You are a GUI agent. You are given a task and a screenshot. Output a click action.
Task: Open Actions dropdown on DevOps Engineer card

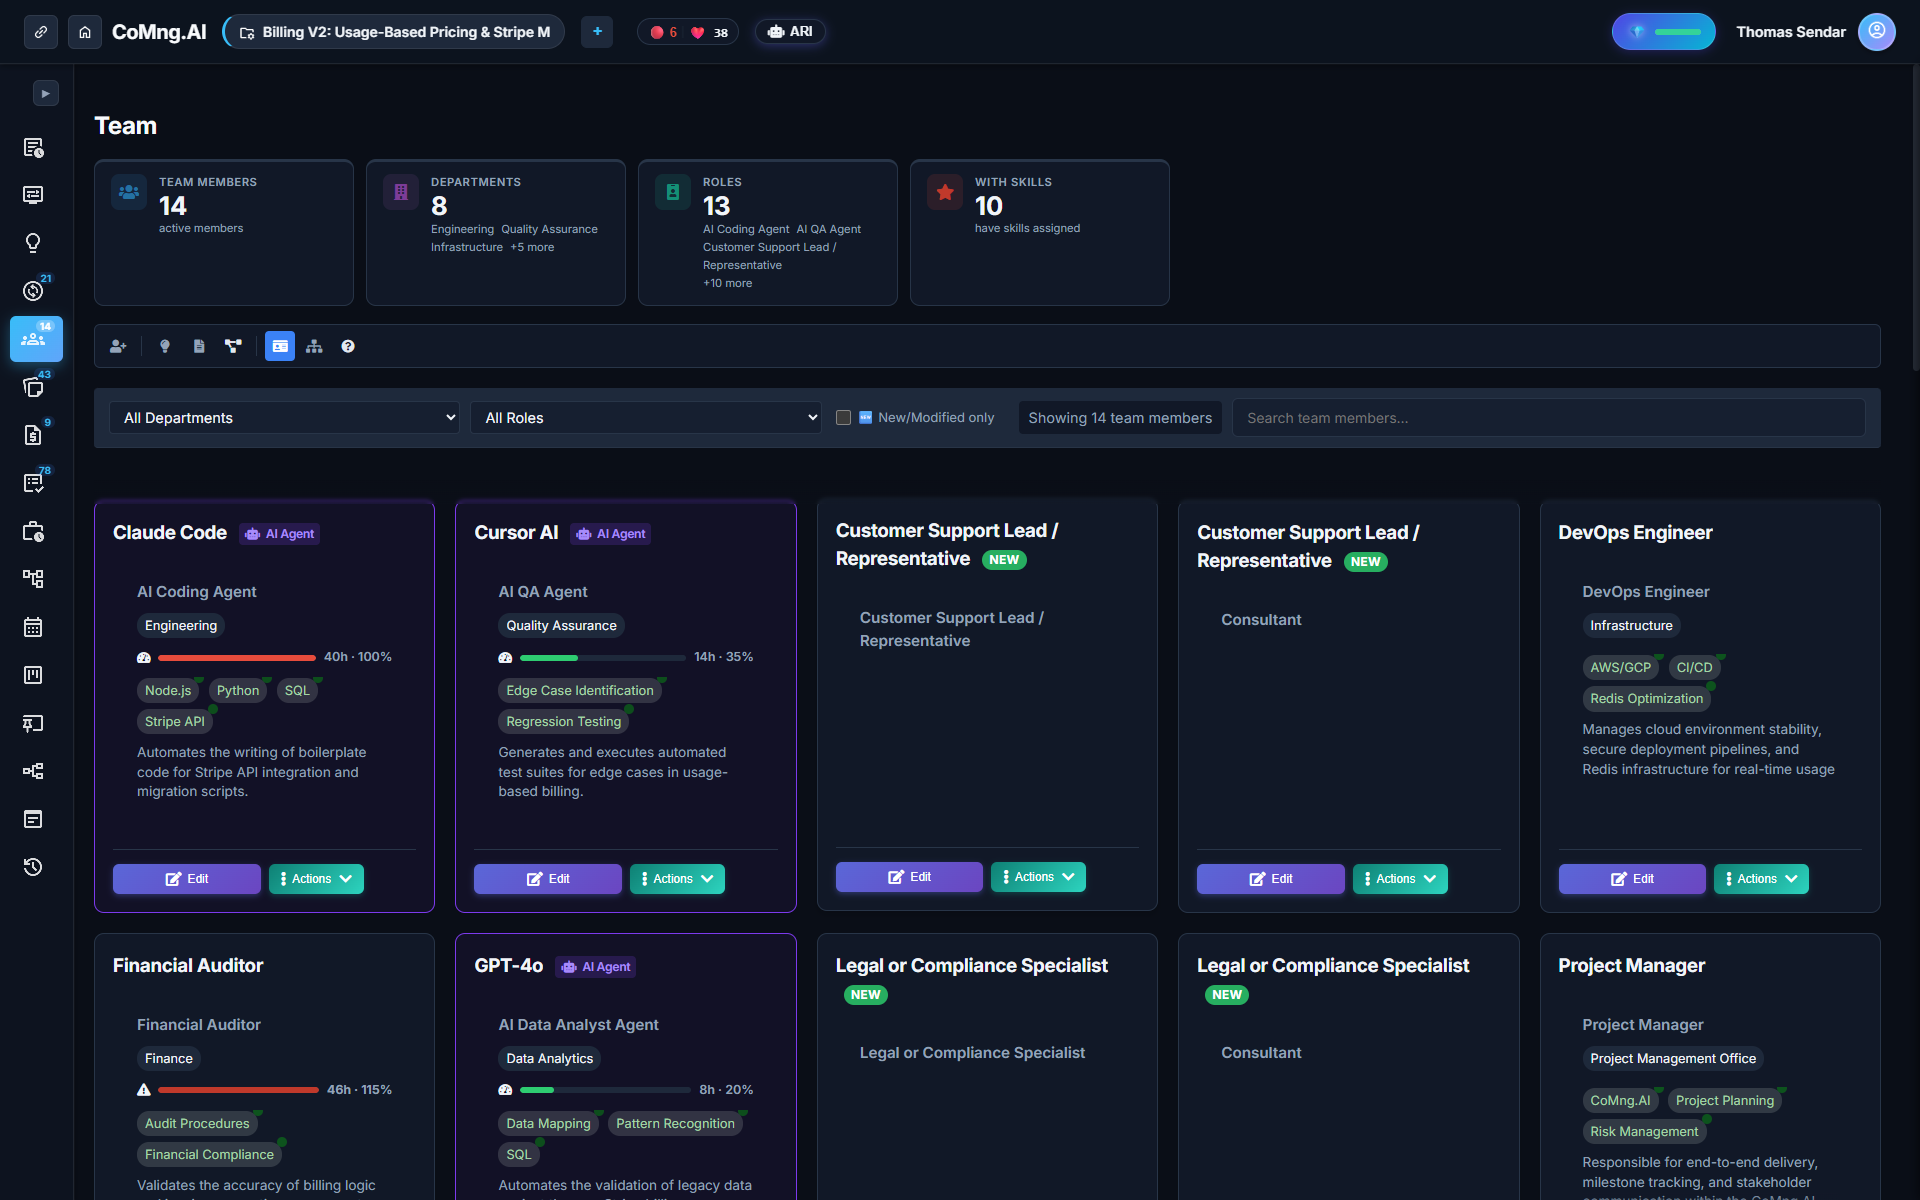[x=1761, y=879]
